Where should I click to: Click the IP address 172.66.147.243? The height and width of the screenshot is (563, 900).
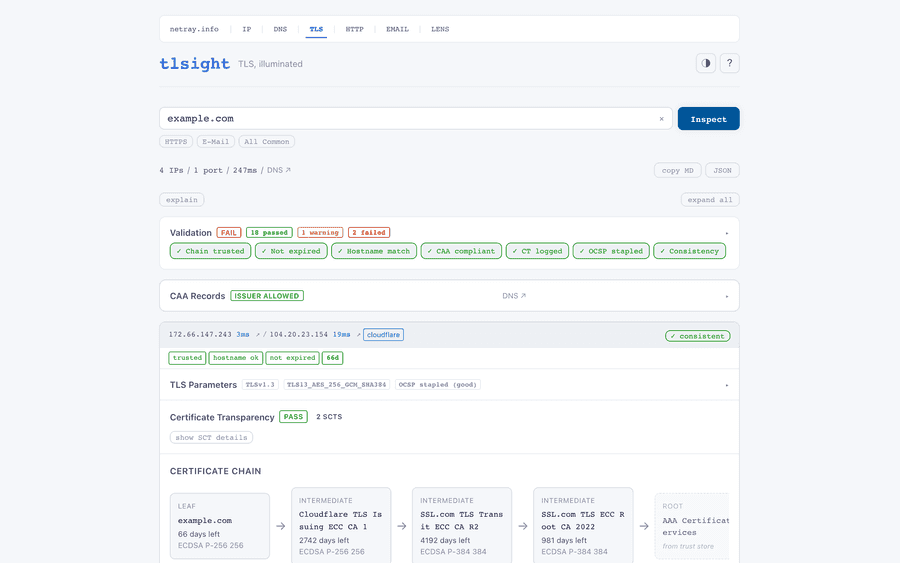click(200, 335)
